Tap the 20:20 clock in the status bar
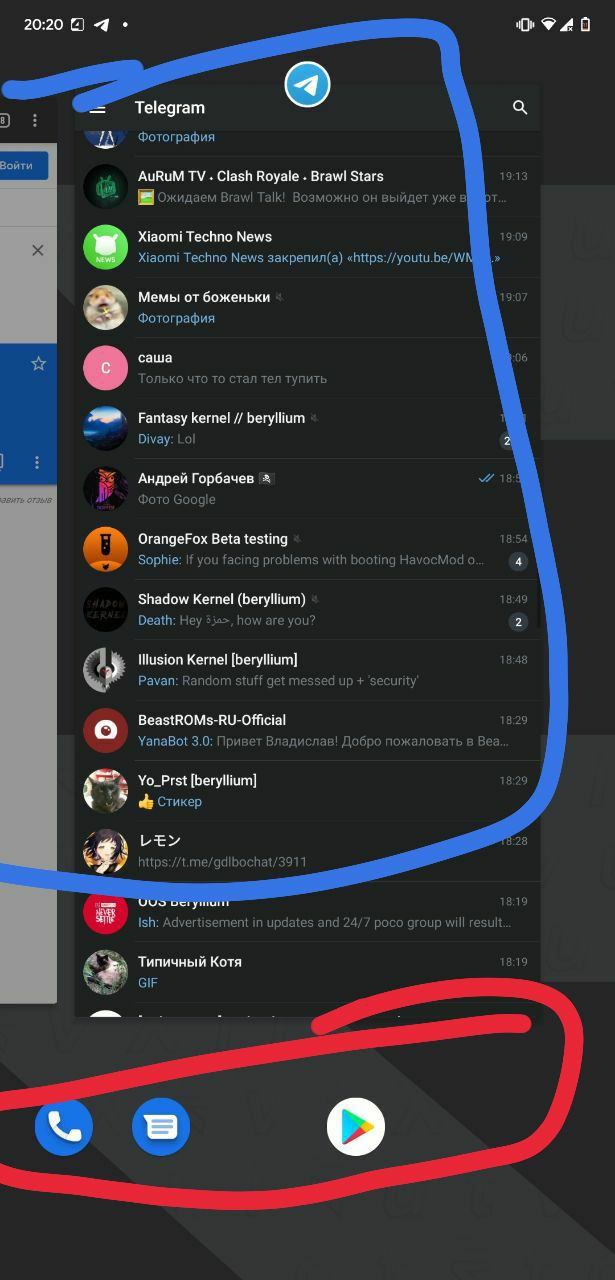Image resolution: width=615 pixels, height=1280 pixels. pyautogui.click(x=43, y=24)
